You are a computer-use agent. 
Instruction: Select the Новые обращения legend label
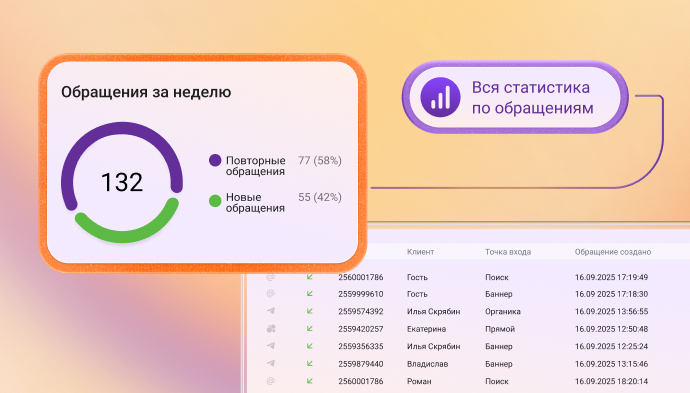coord(255,202)
